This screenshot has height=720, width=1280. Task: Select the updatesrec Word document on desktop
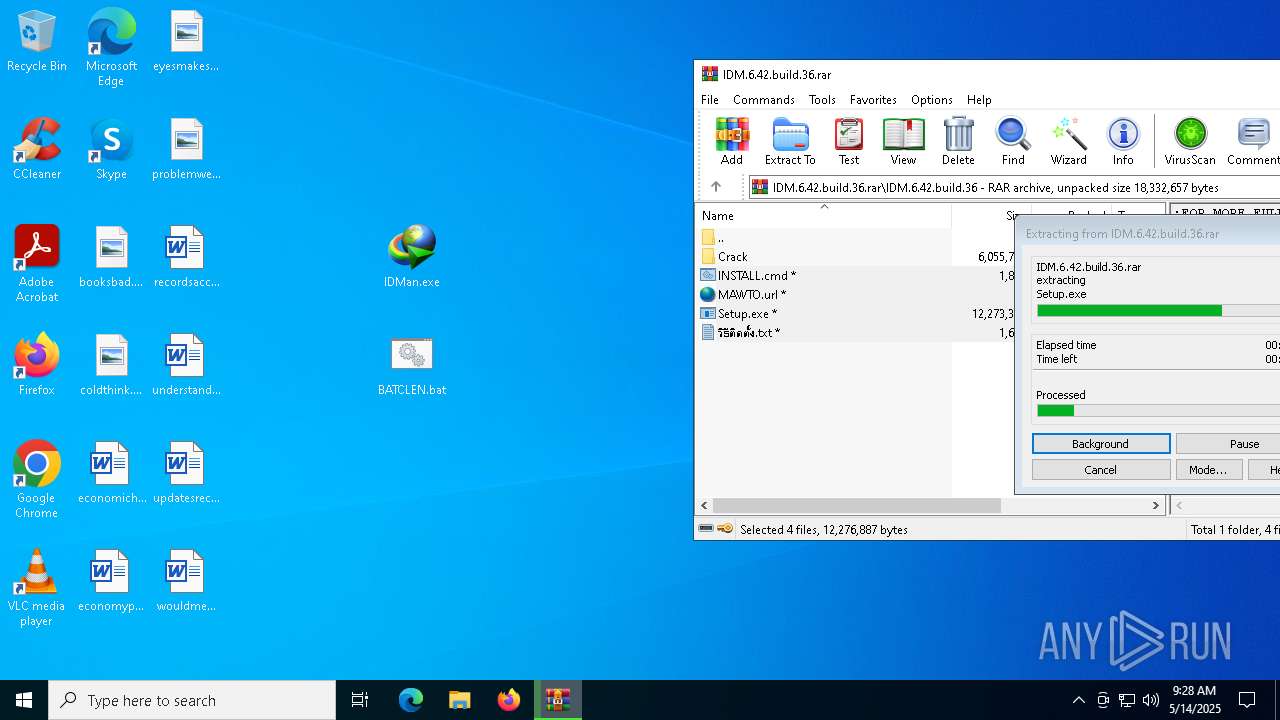(186, 473)
